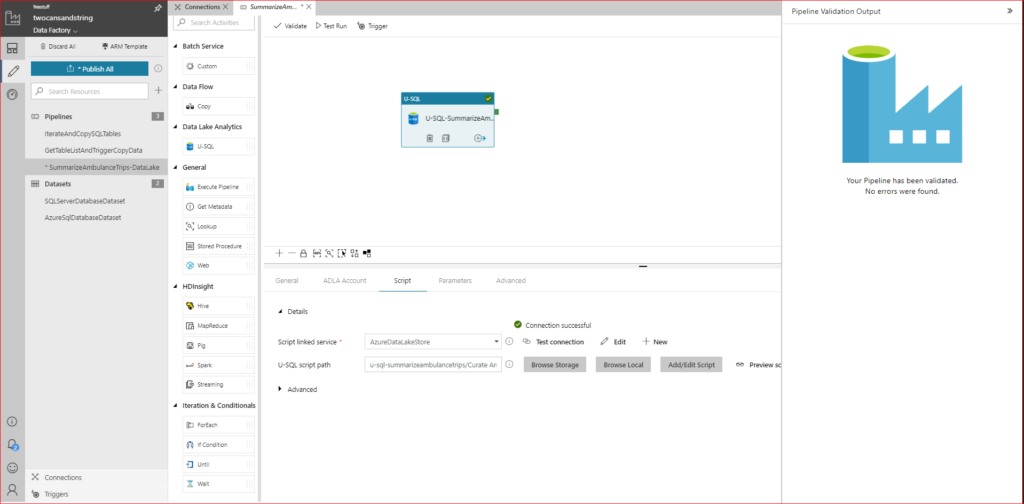This screenshot has height=504, width=1024.
Task: Open the General properties tab
Action: [287, 280]
